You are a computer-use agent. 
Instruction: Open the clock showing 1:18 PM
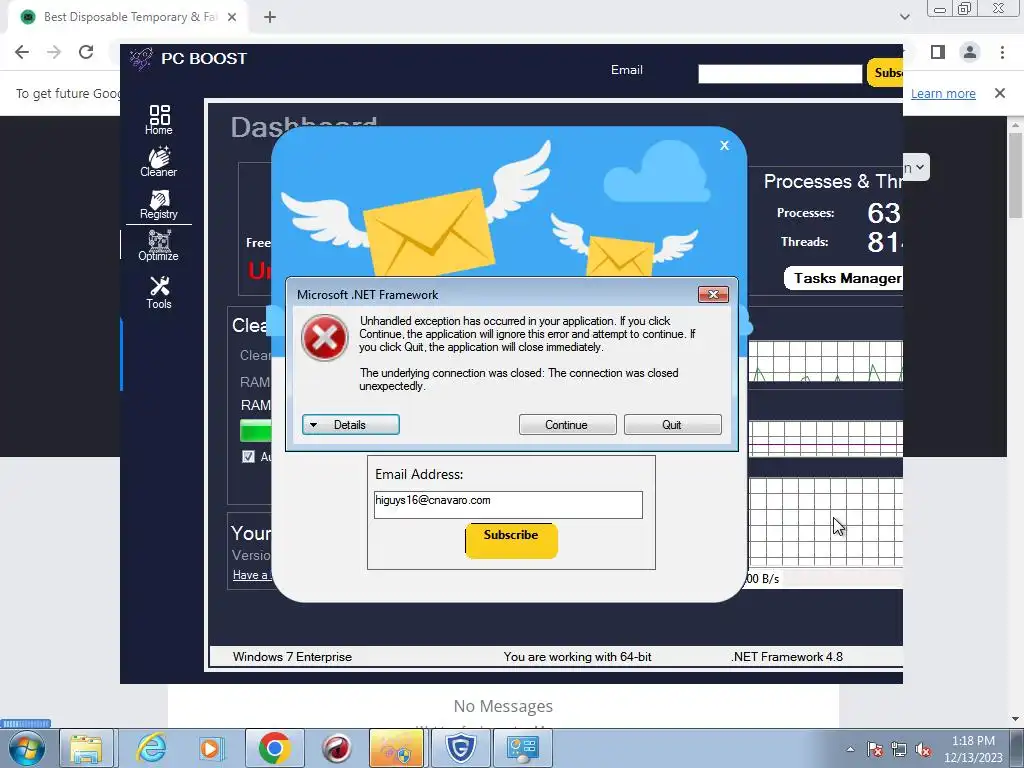click(973, 749)
